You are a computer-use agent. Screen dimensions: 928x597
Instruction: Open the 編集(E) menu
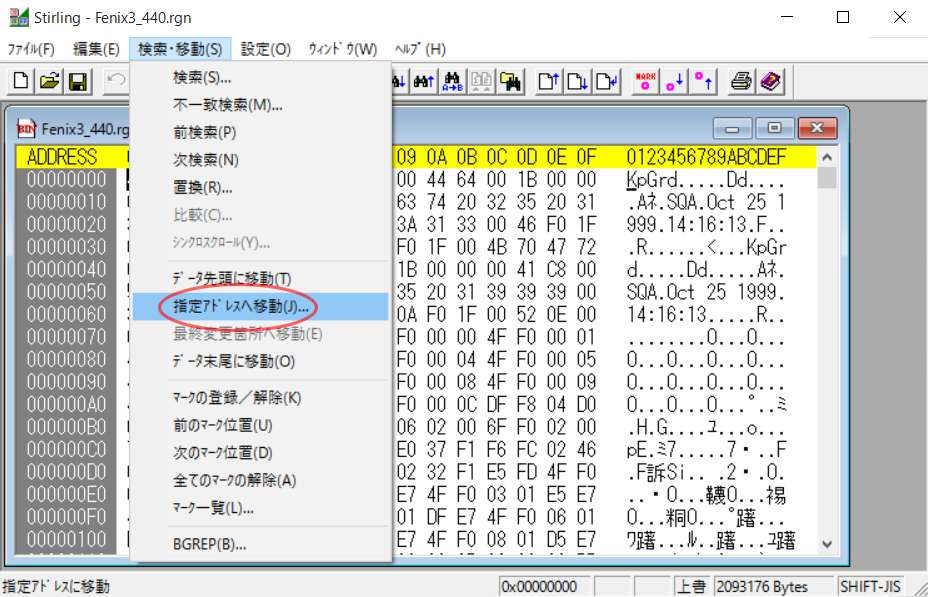point(96,49)
